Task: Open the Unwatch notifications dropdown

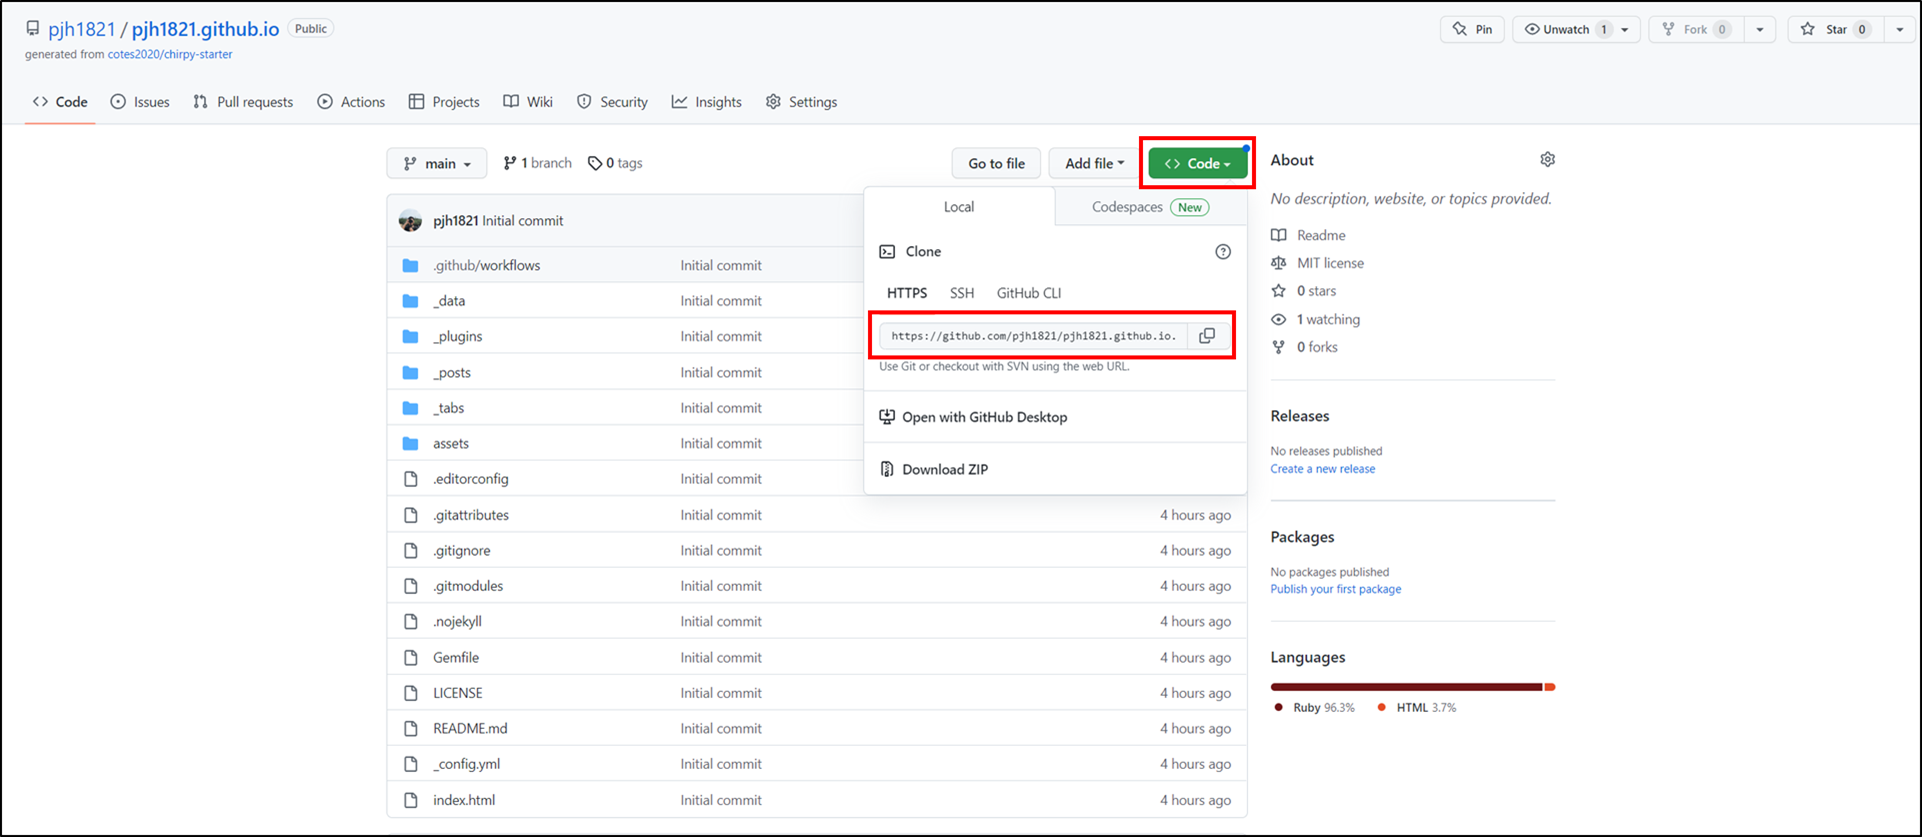Action: pos(1576,29)
